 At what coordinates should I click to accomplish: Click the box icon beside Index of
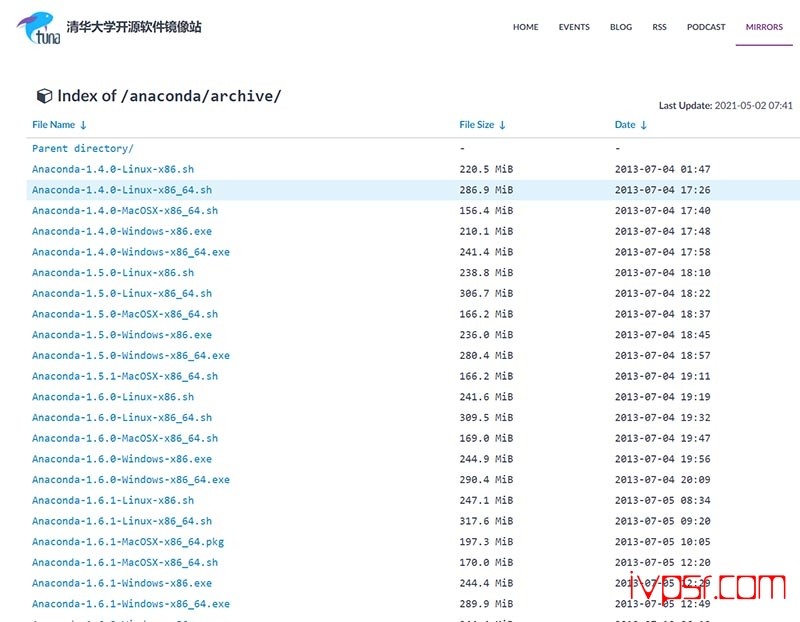[x=44, y=96]
